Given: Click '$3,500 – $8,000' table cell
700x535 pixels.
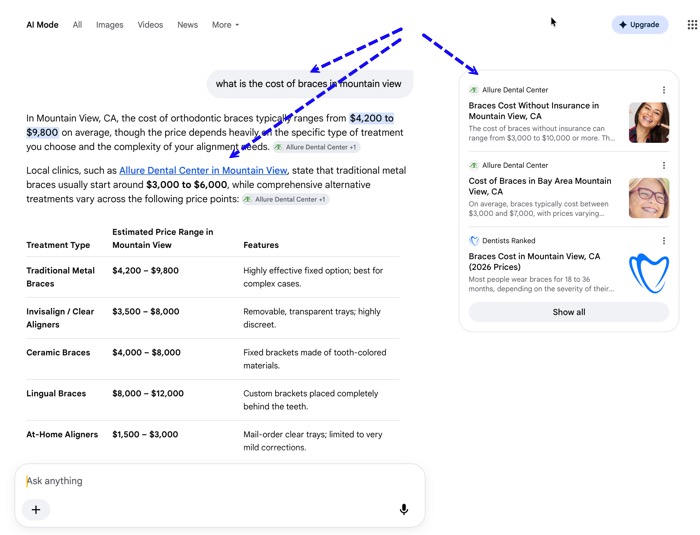Looking at the screenshot, I should coord(146,312).
